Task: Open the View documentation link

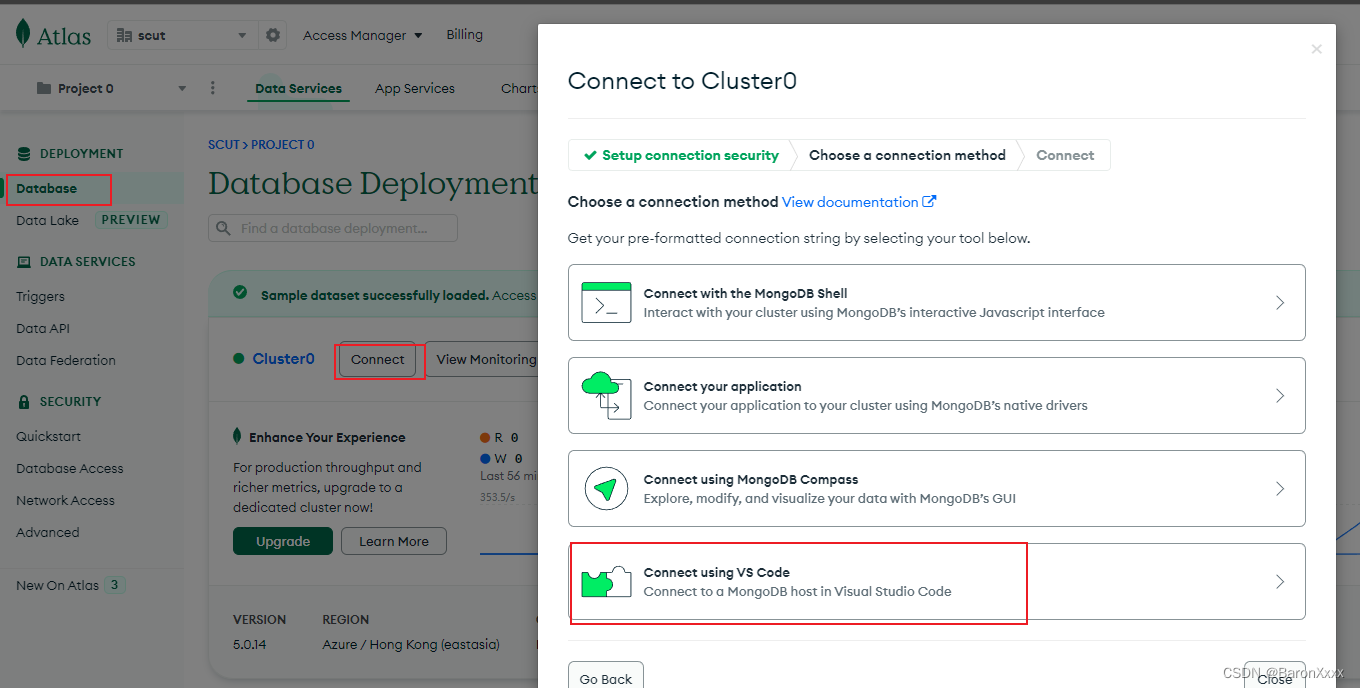Action: 850,202
